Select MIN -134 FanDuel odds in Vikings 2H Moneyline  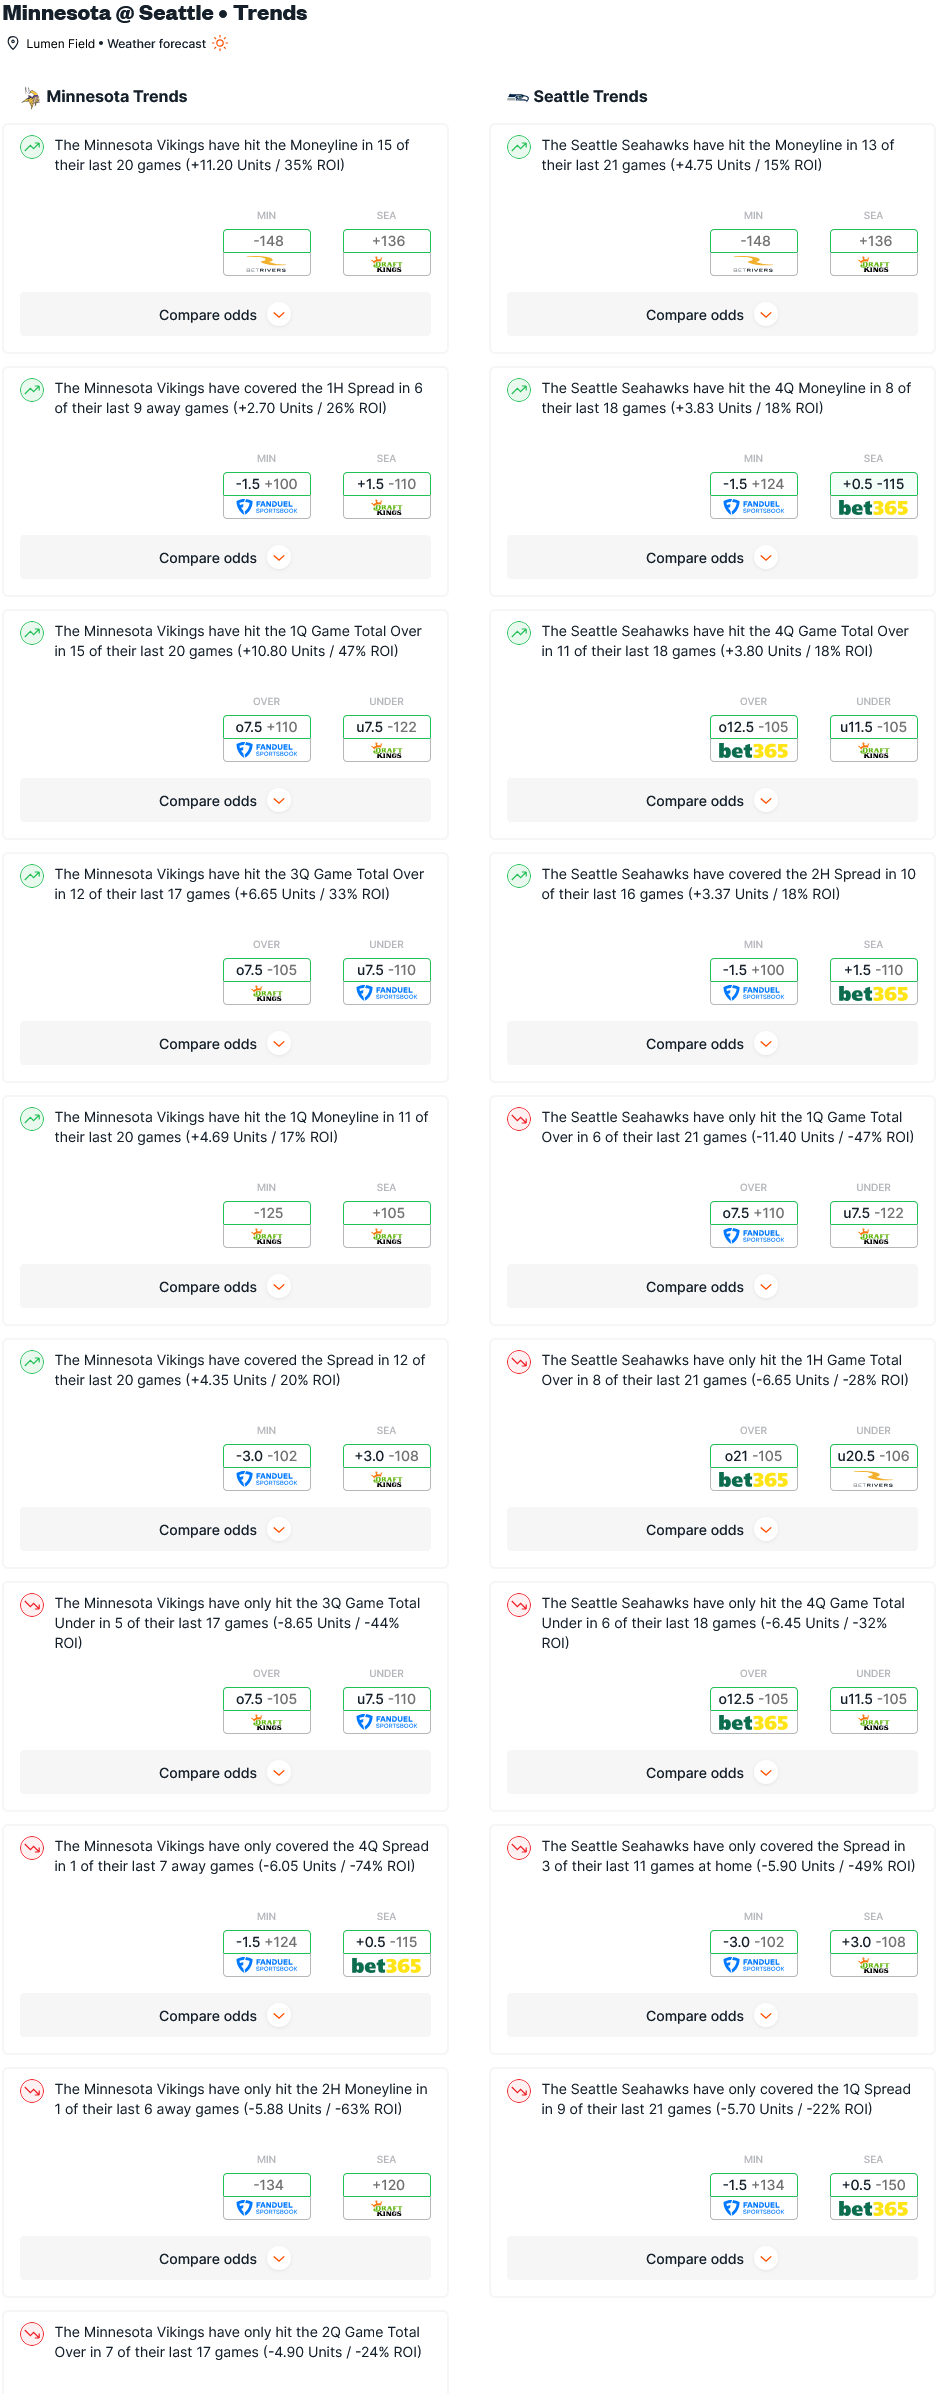point(267,2197)
